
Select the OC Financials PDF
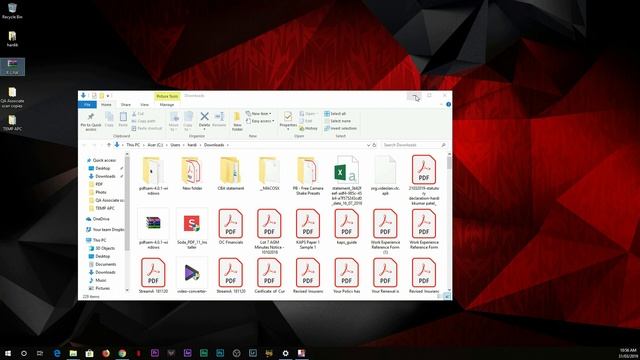tap(231, 227)
